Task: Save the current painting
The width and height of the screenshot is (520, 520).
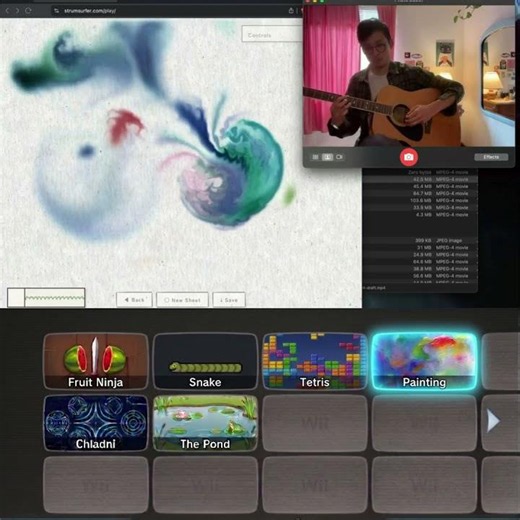Action: coord(229,300)
